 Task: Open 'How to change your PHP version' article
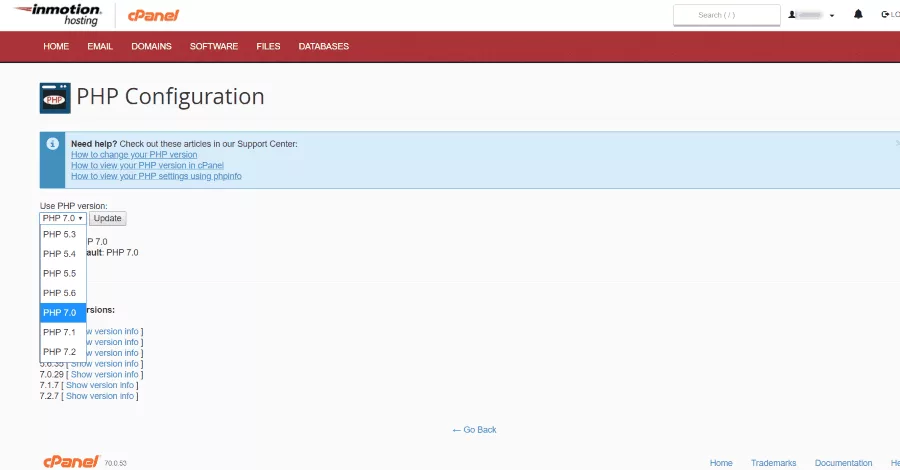click(x=134, y=154)
